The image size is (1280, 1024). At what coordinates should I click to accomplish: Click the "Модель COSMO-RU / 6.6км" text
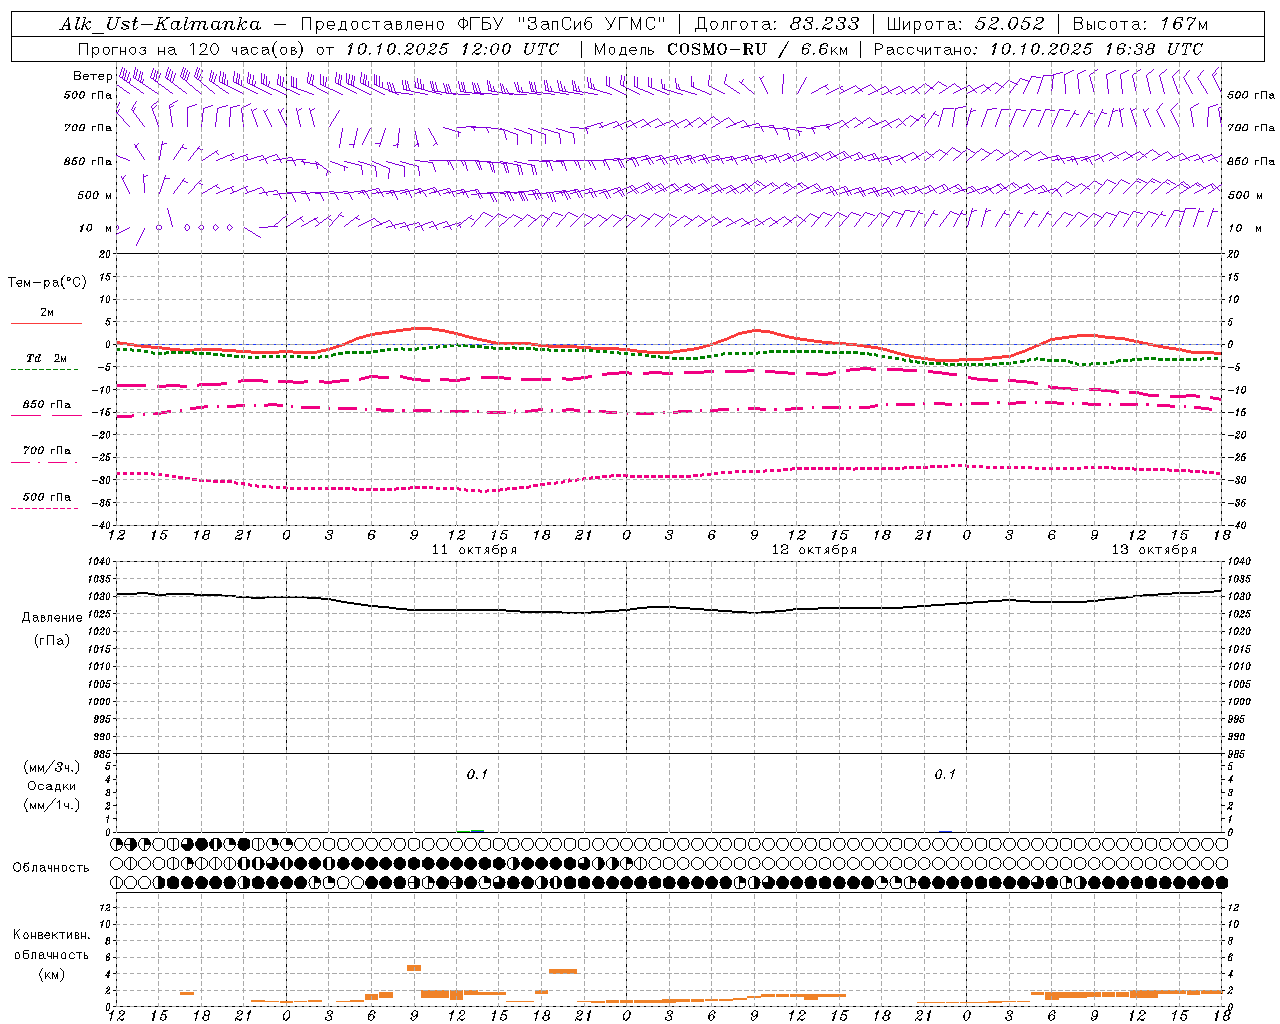coord(720,49)
